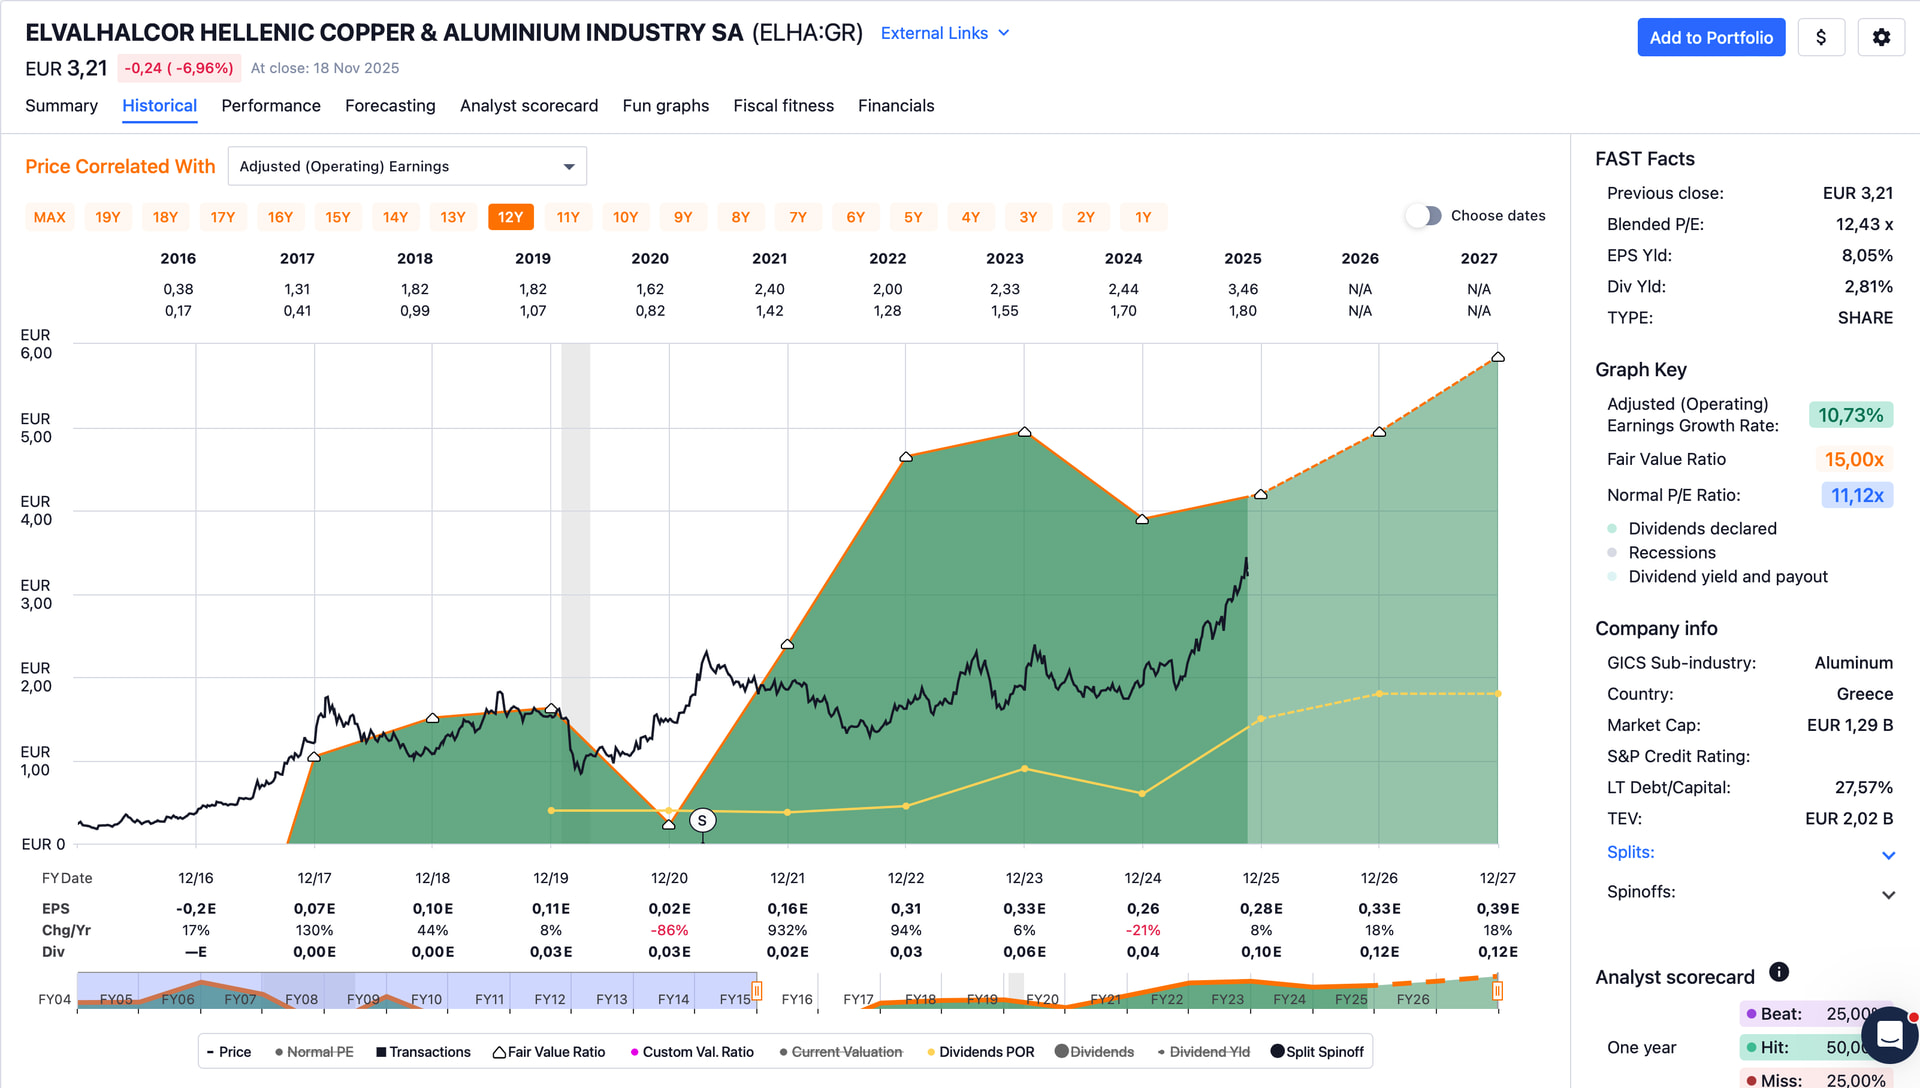The width and height of the screenshot is (1920, 1088).
Task: Click the Analyst scorecard info icon
Action: point(1779,972)
